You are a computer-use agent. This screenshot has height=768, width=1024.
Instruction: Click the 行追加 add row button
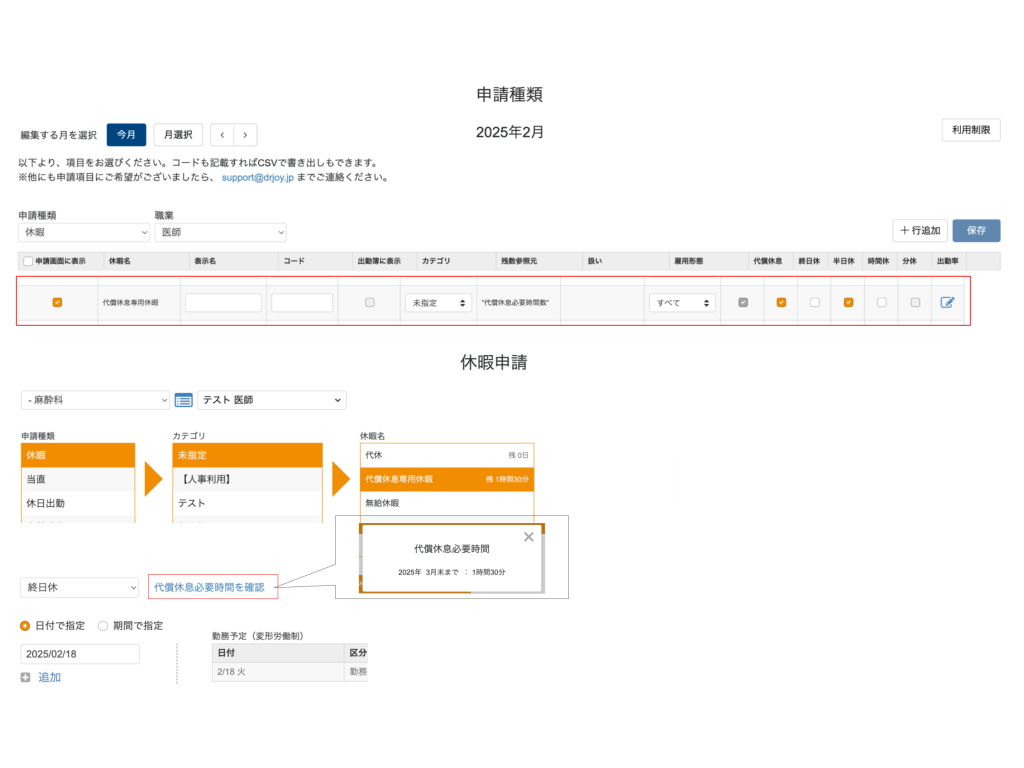(x=919, y=230)
